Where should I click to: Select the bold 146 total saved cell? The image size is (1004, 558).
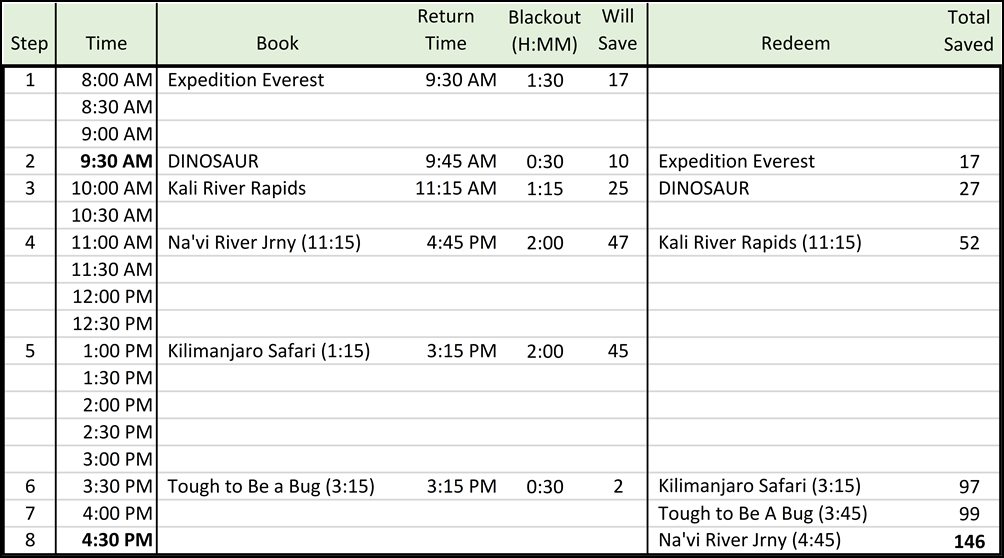click(969, 541)
